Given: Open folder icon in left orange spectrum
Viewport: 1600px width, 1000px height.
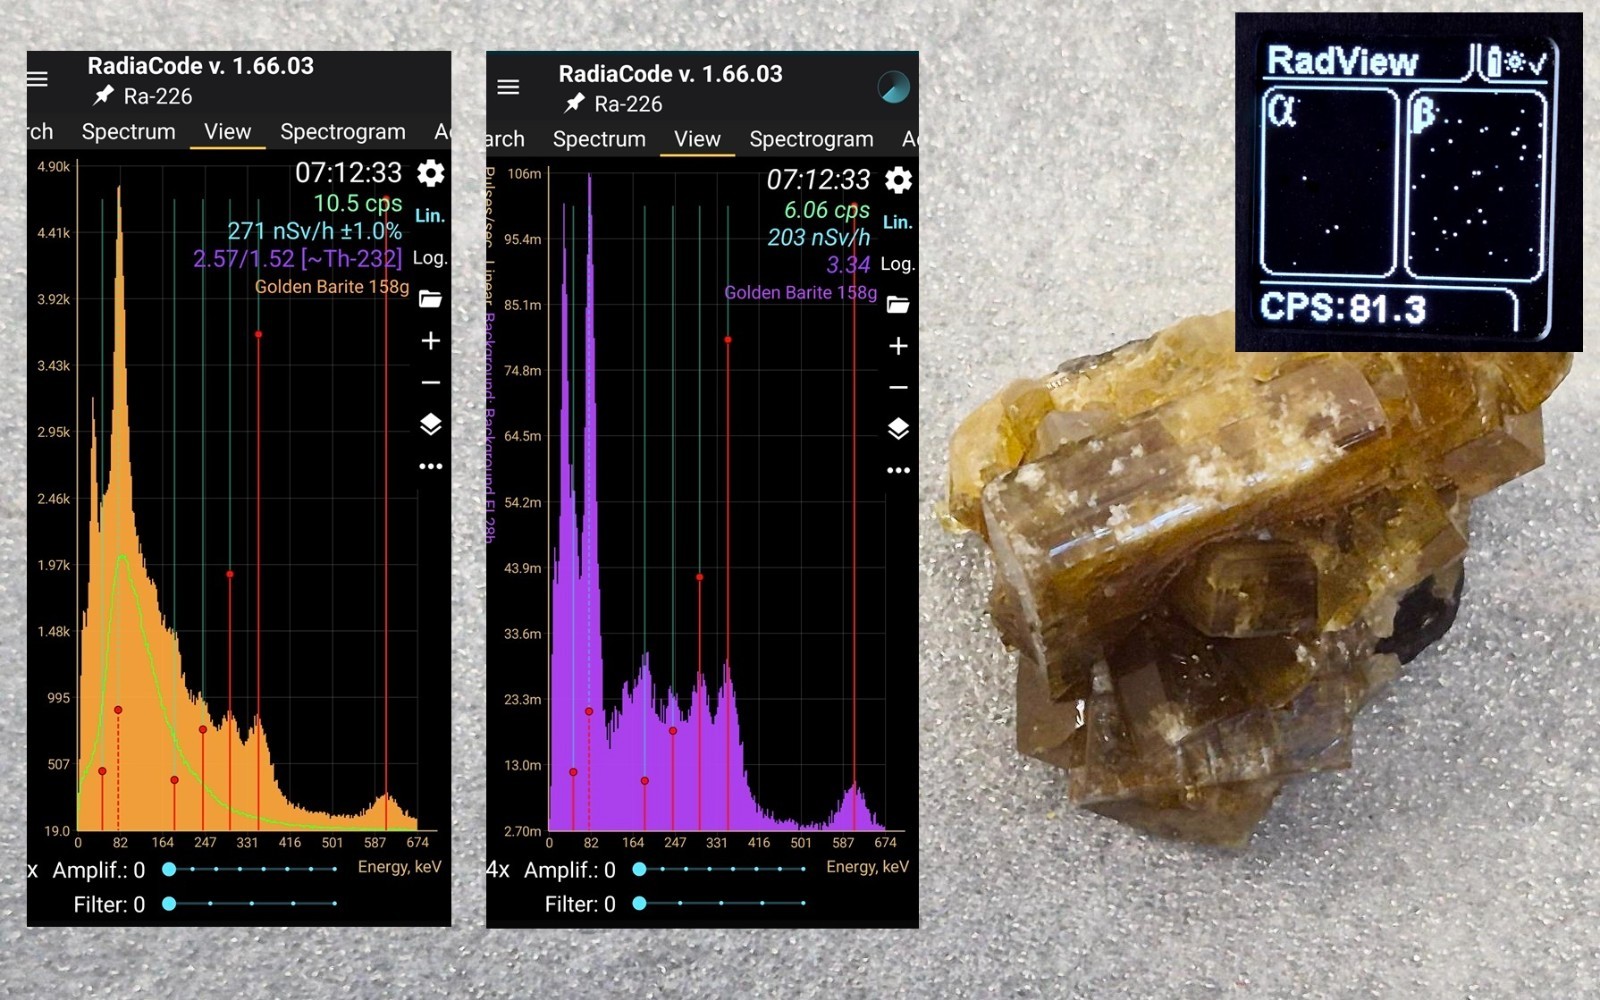Looking at the screenshot, I should pyautogui.click(x=430, y=298).
